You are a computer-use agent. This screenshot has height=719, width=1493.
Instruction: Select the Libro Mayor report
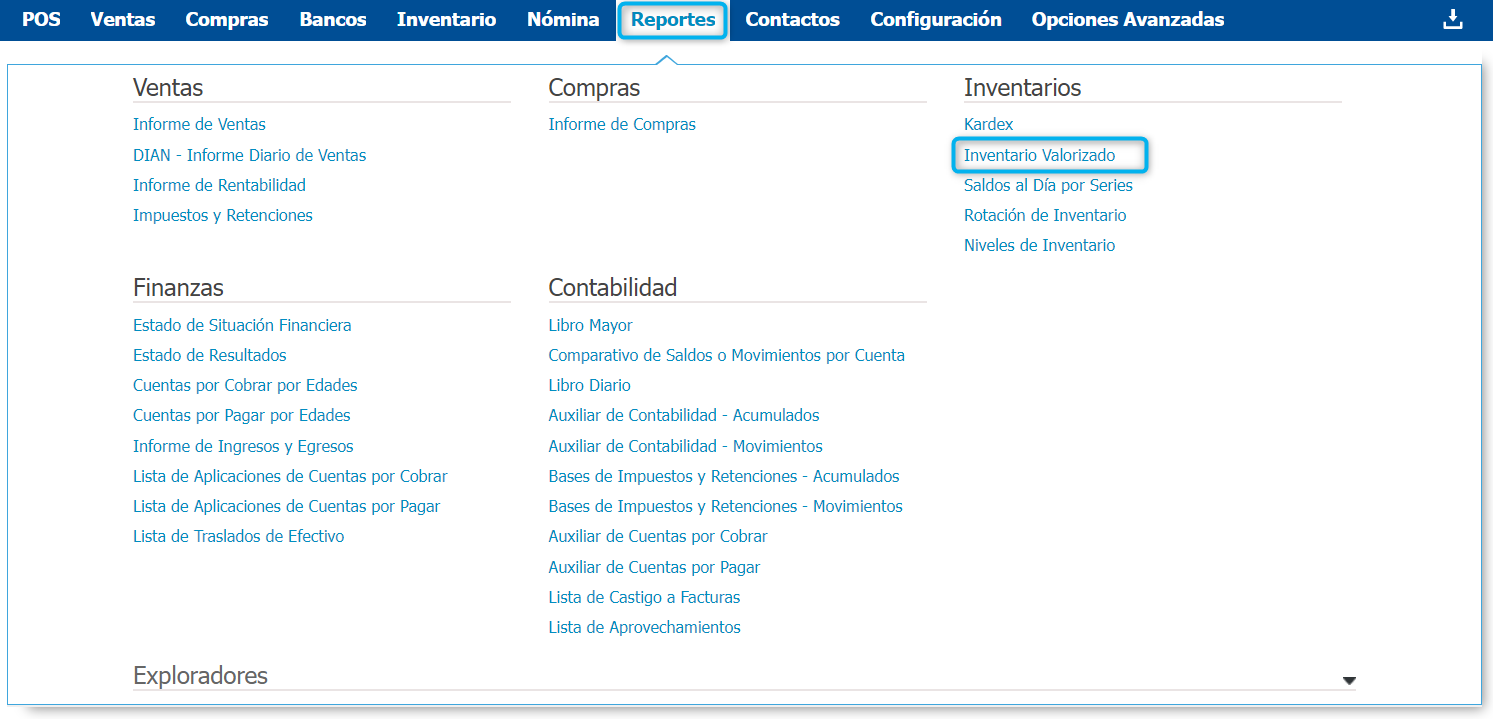[x=590, y=325]
